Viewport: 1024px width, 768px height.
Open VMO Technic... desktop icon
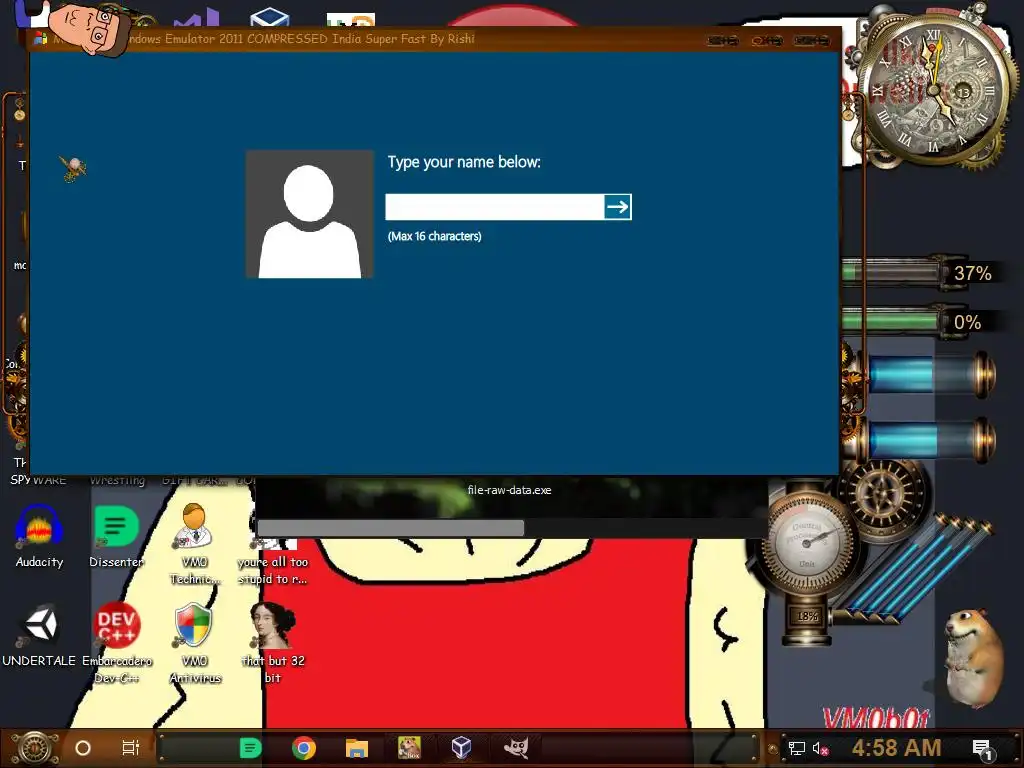point(195,544)
